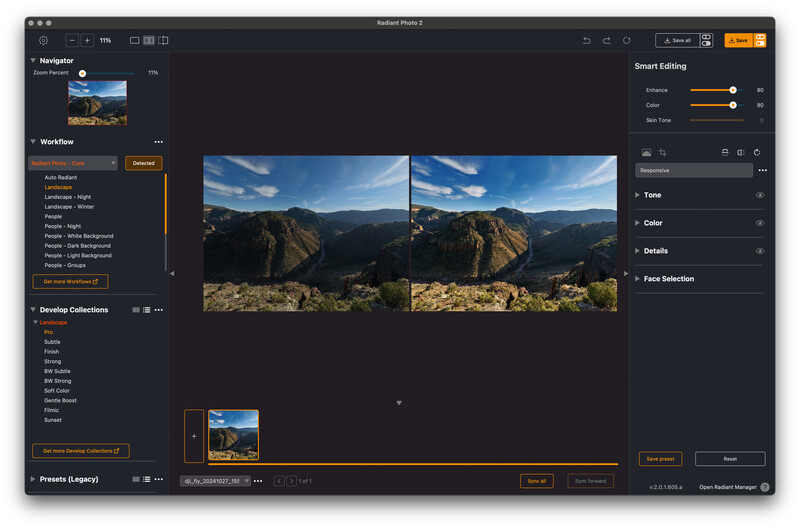Screen dimensions: 800x528
Task: Choose the Sunset develop preset
Action: click(53, 420)
